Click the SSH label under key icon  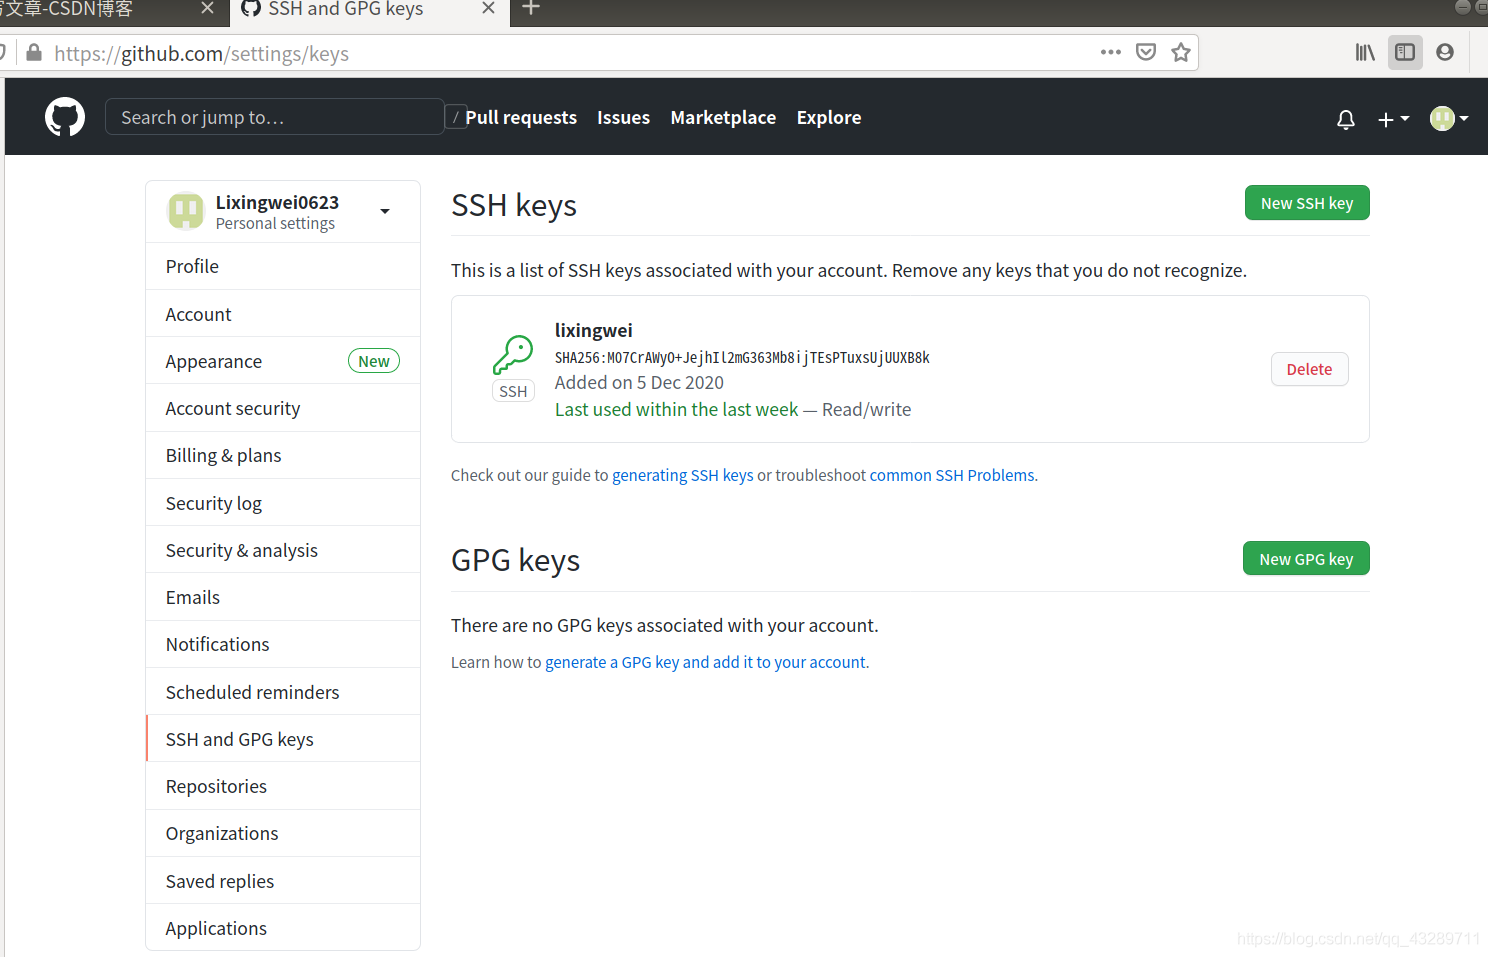coord(513,391)
